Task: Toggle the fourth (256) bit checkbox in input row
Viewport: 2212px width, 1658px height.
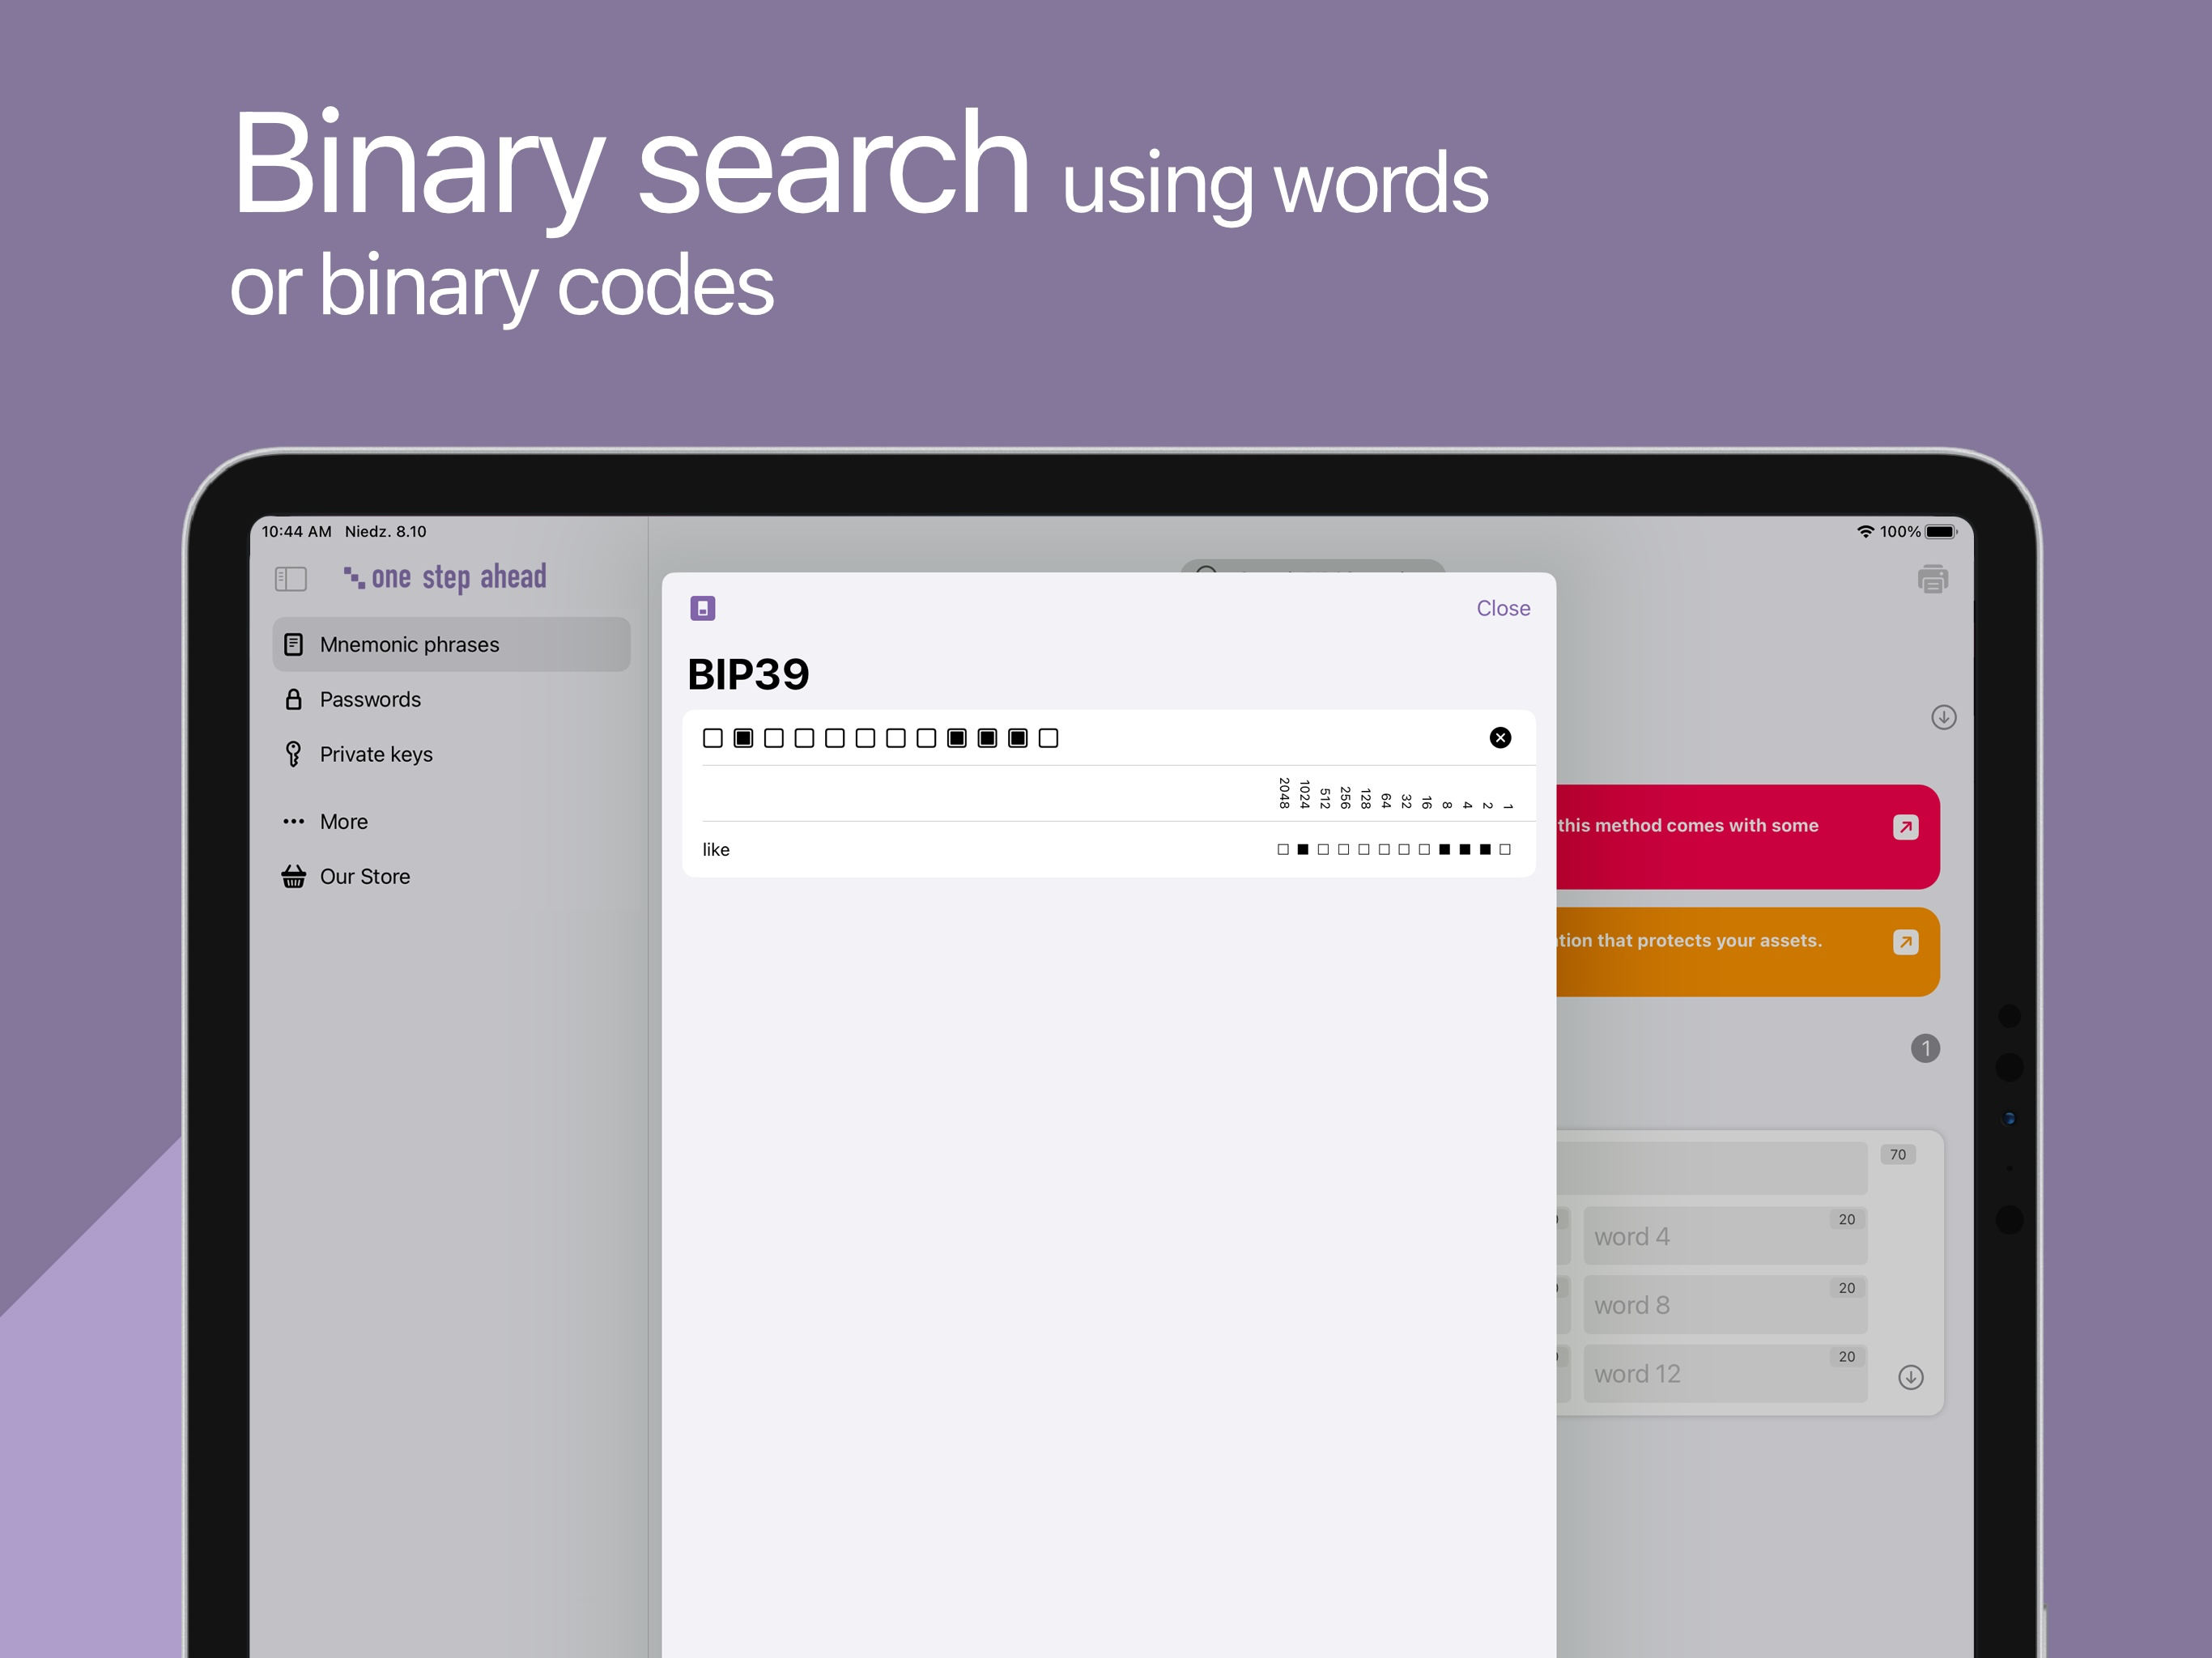Action: (x=804, y=738)
